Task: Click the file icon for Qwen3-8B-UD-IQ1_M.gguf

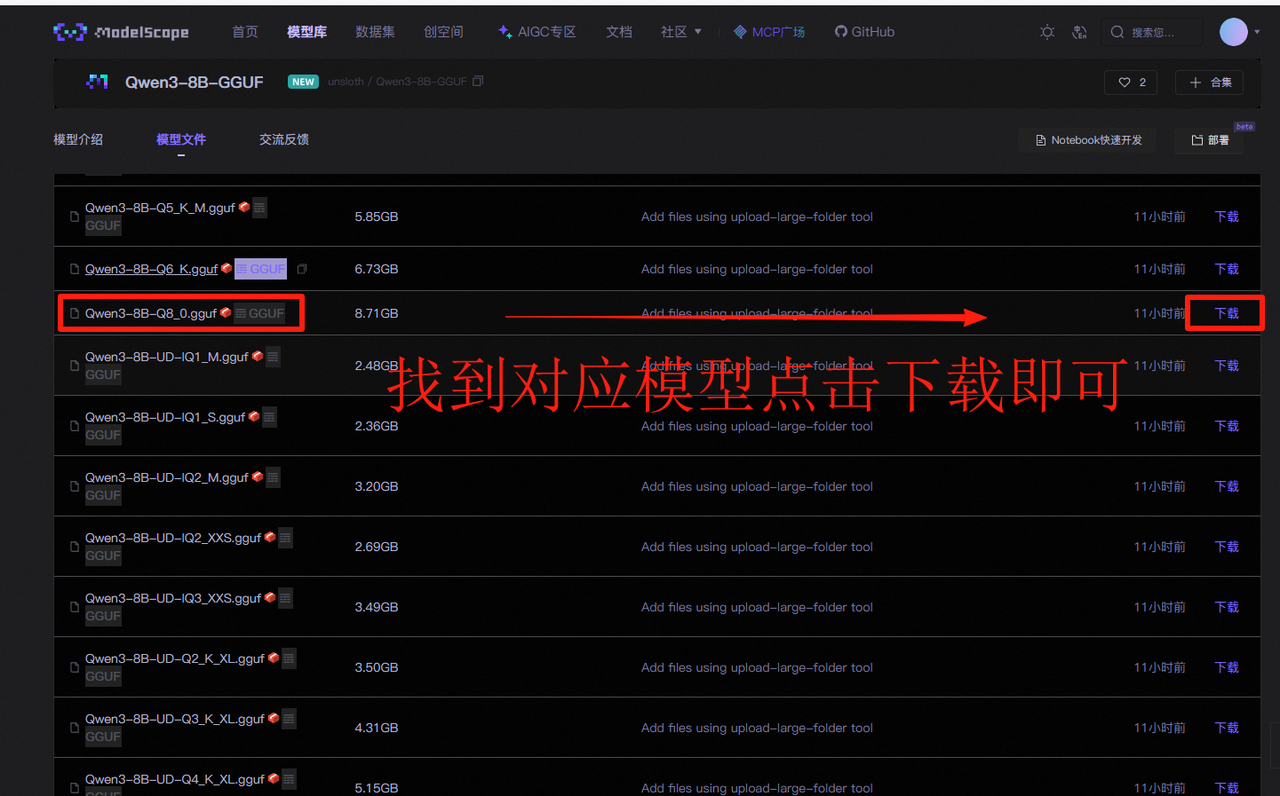Action: 74,366
